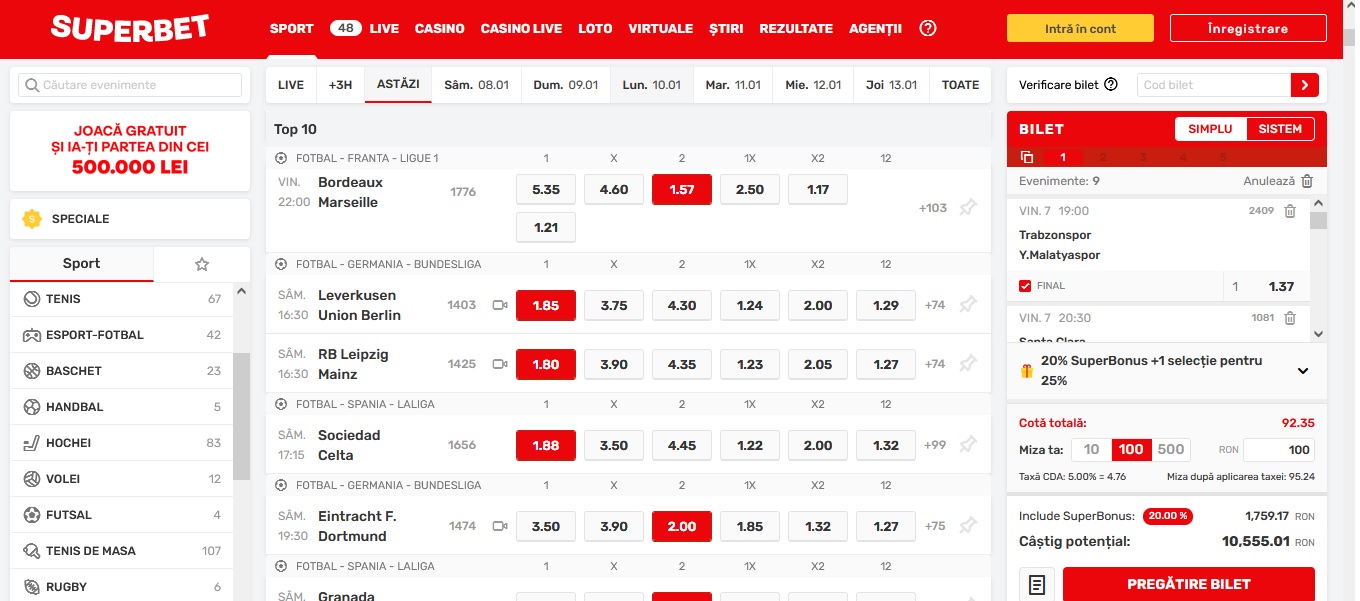Select the 100 stake preset

click(x=1132, y=450)
